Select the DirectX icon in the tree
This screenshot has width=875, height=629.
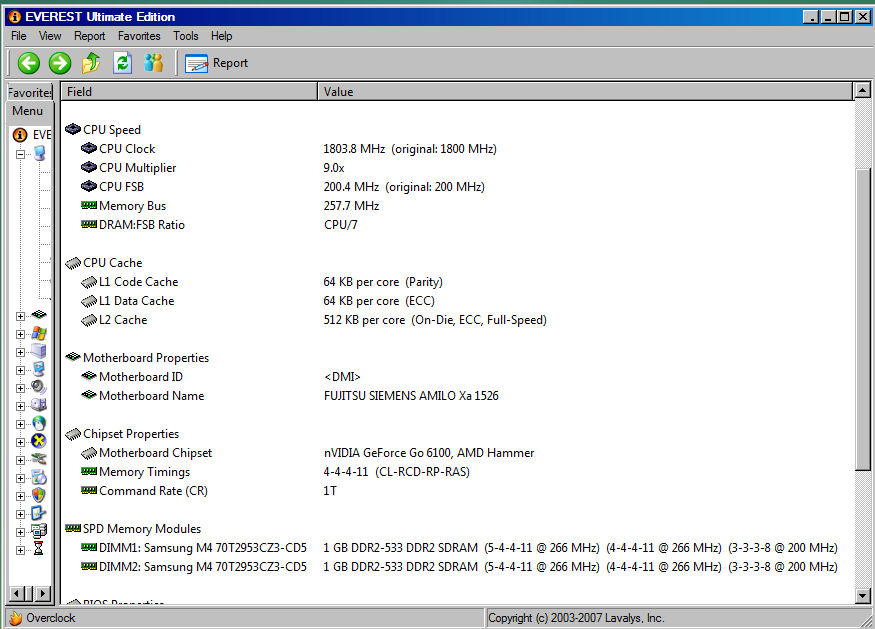(39, 441)
